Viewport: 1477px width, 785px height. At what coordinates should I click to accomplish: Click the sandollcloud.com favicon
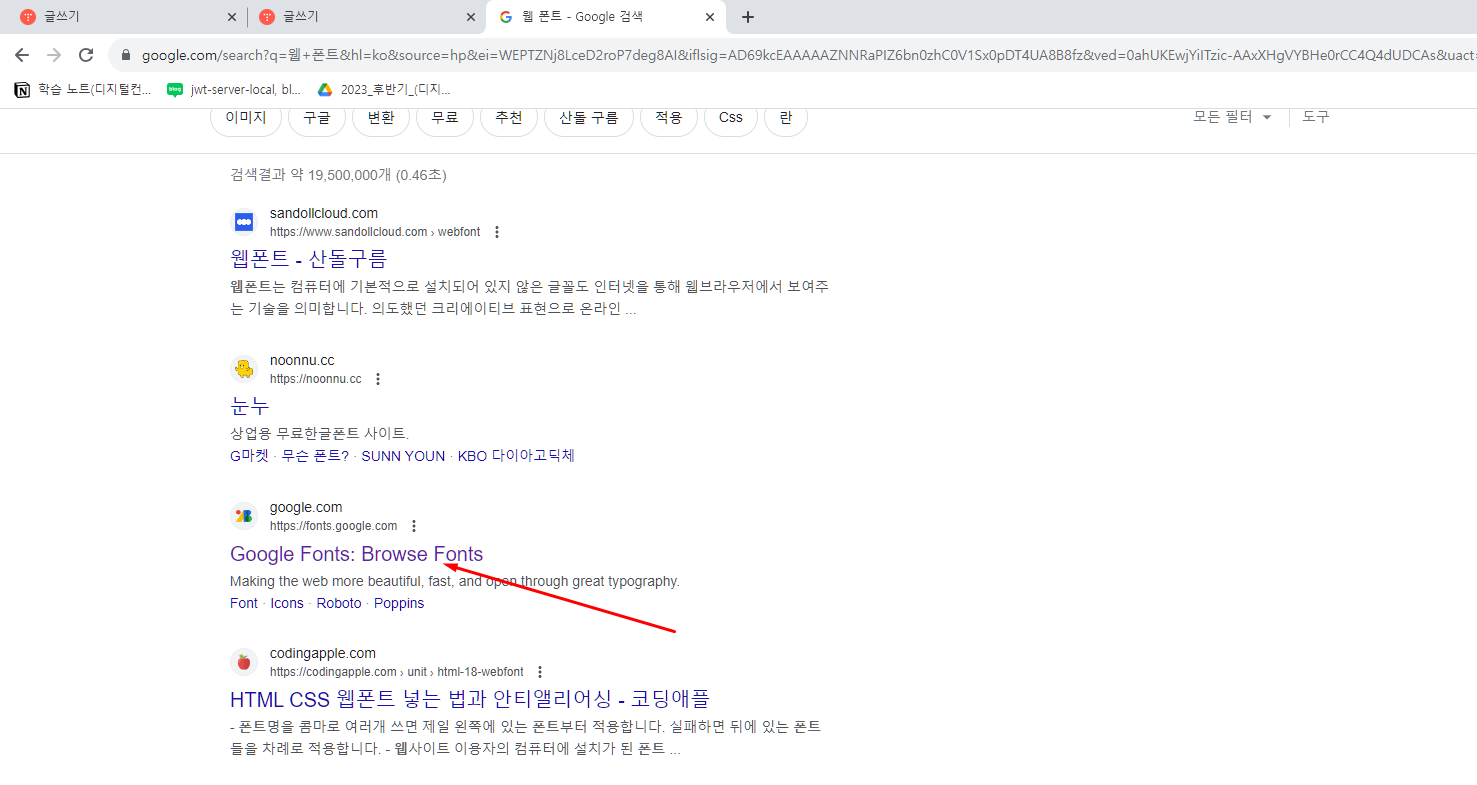tap(244, 222)
